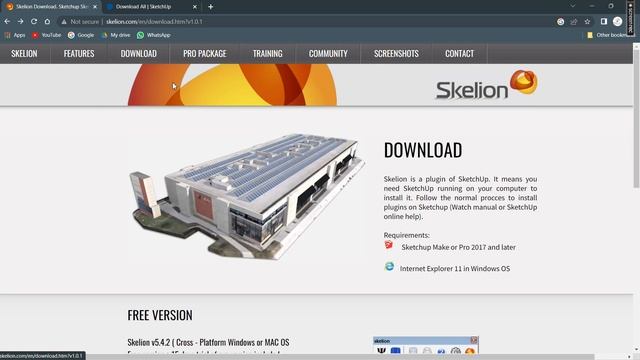Select the Skelion Download tab

coord(51,7)
